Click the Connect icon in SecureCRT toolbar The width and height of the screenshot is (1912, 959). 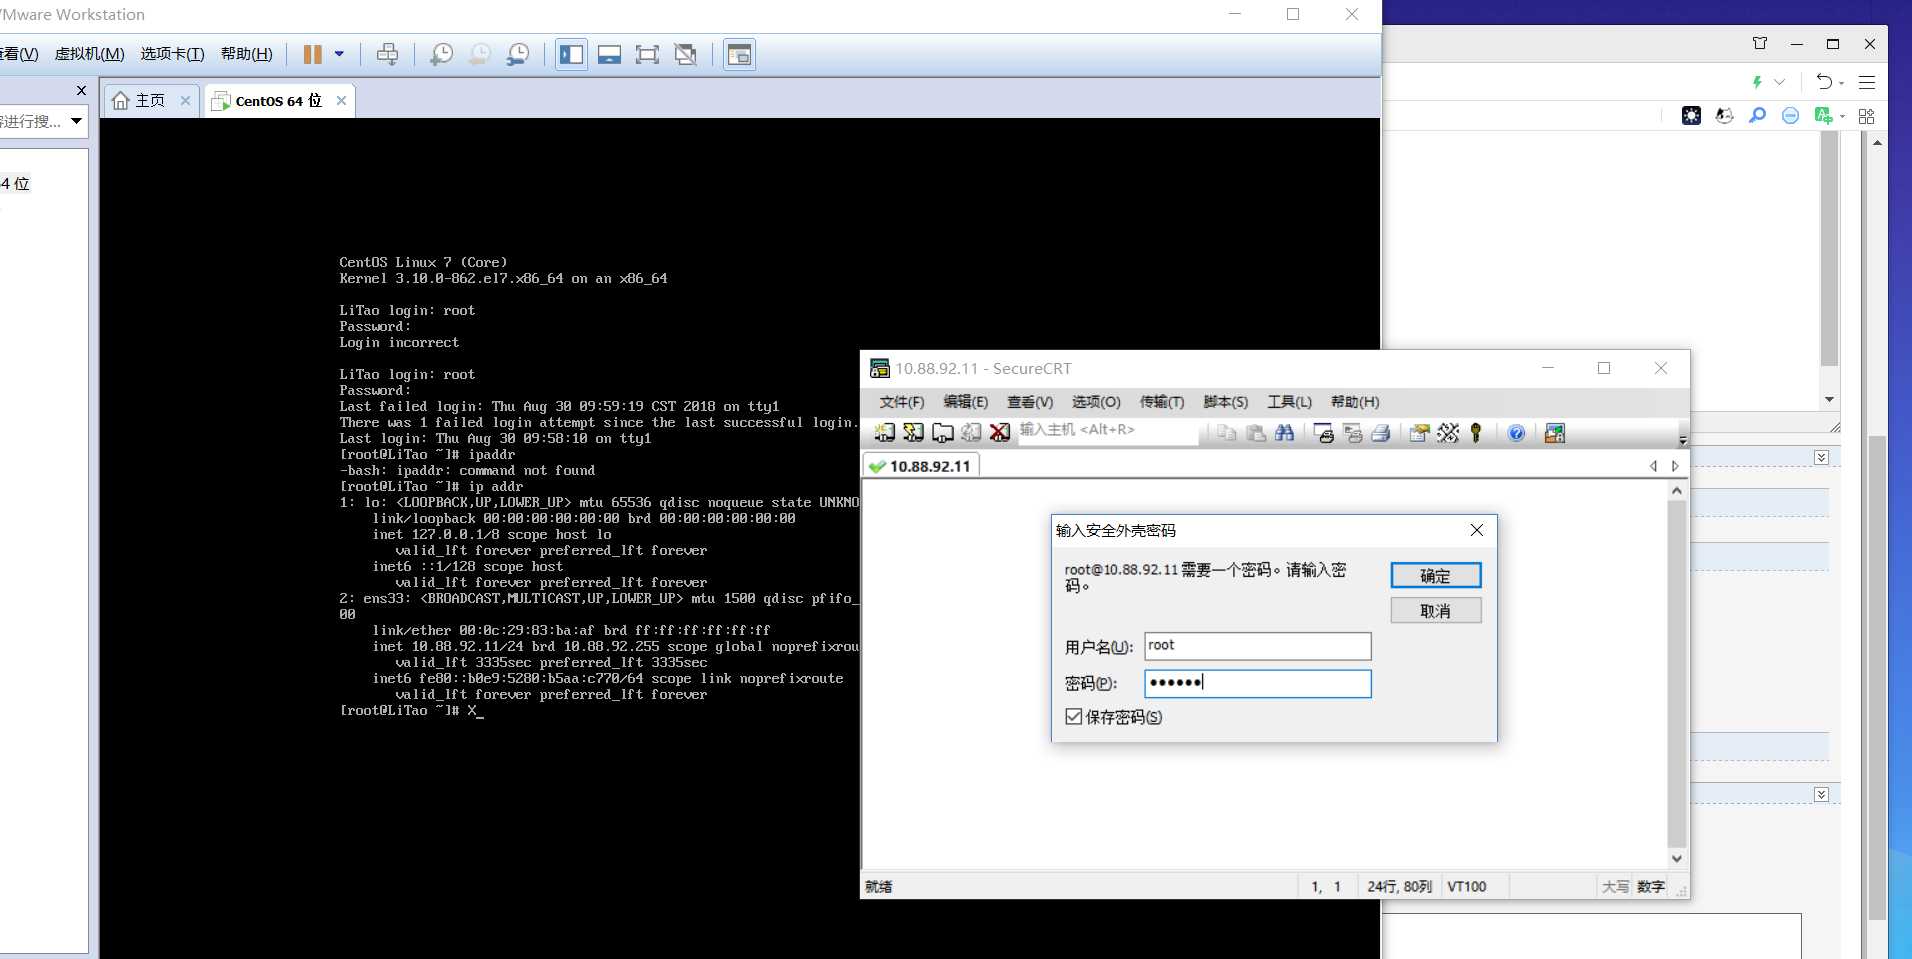click(884, 433)
